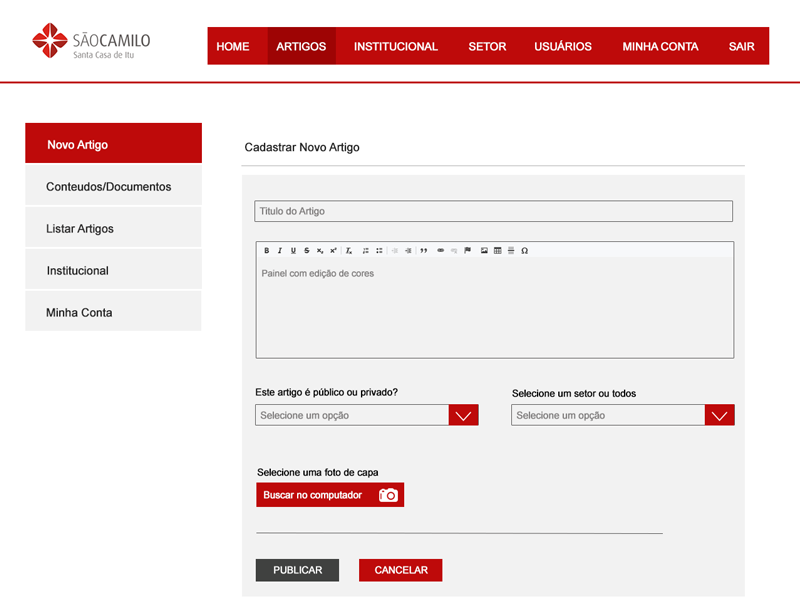The height and width of the screenshot is (600, 800).
Task: Open the special character (Omega) picker
Action: (x=525, y=250)
